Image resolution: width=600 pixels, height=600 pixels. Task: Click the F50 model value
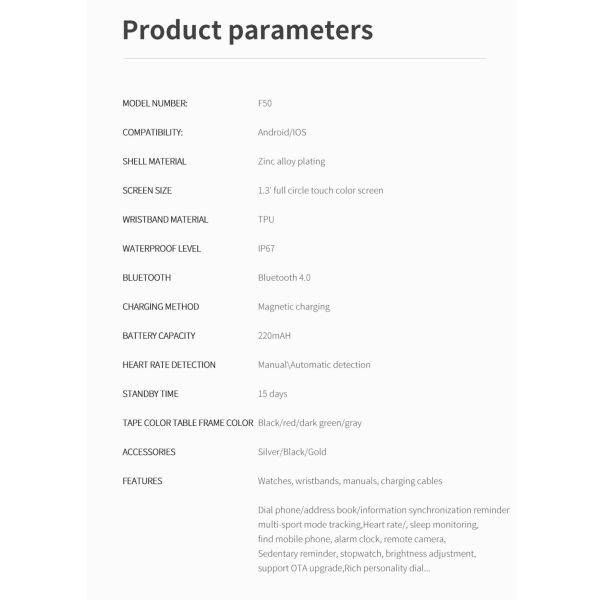point(265,103)
